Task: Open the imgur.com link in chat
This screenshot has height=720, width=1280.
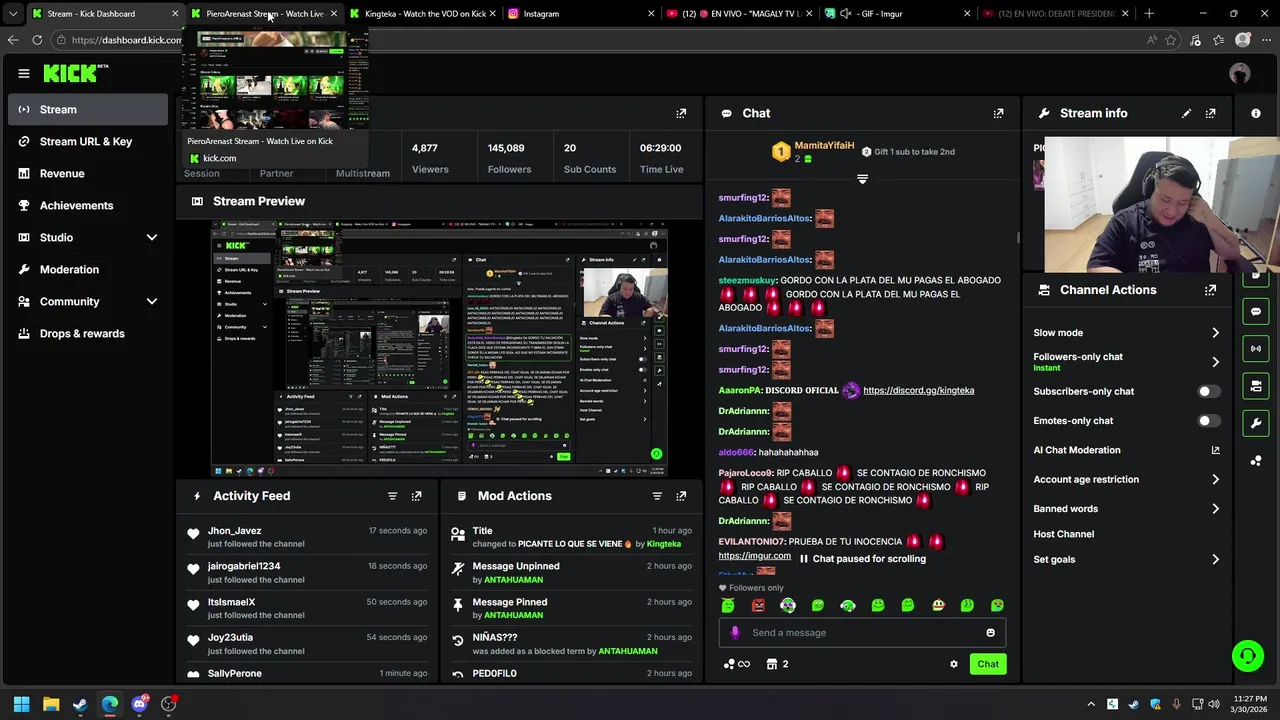Action: click(754, 556)
